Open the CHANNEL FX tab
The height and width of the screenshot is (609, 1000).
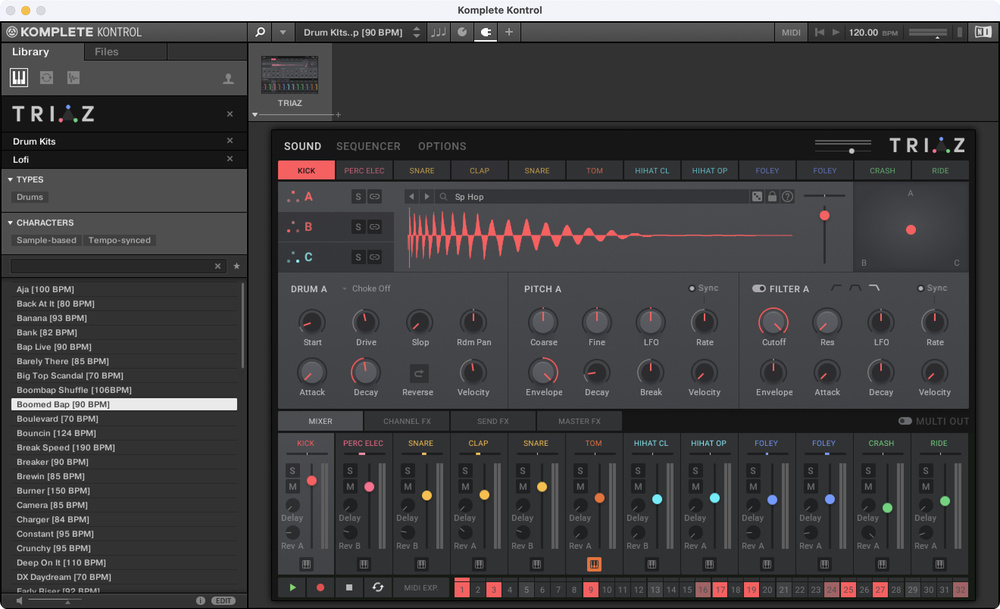(x=407, y=421)
